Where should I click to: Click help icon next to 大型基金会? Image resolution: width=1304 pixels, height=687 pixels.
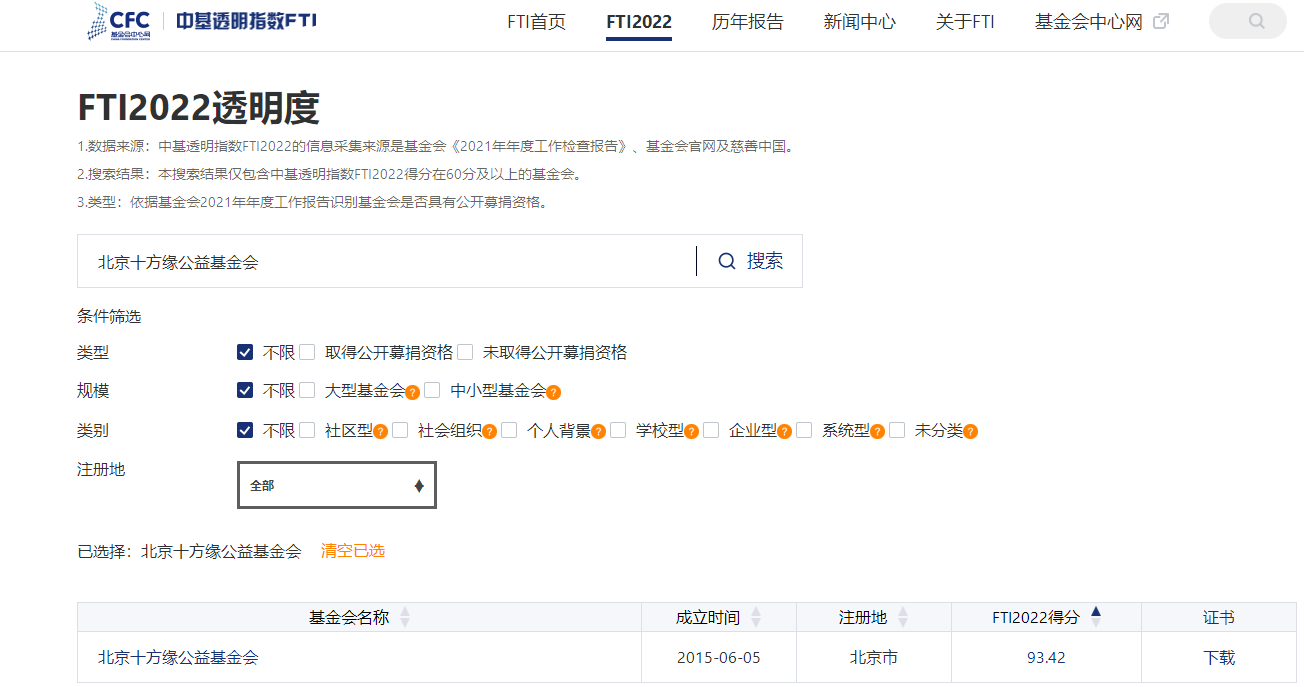[x=412, y=392]
